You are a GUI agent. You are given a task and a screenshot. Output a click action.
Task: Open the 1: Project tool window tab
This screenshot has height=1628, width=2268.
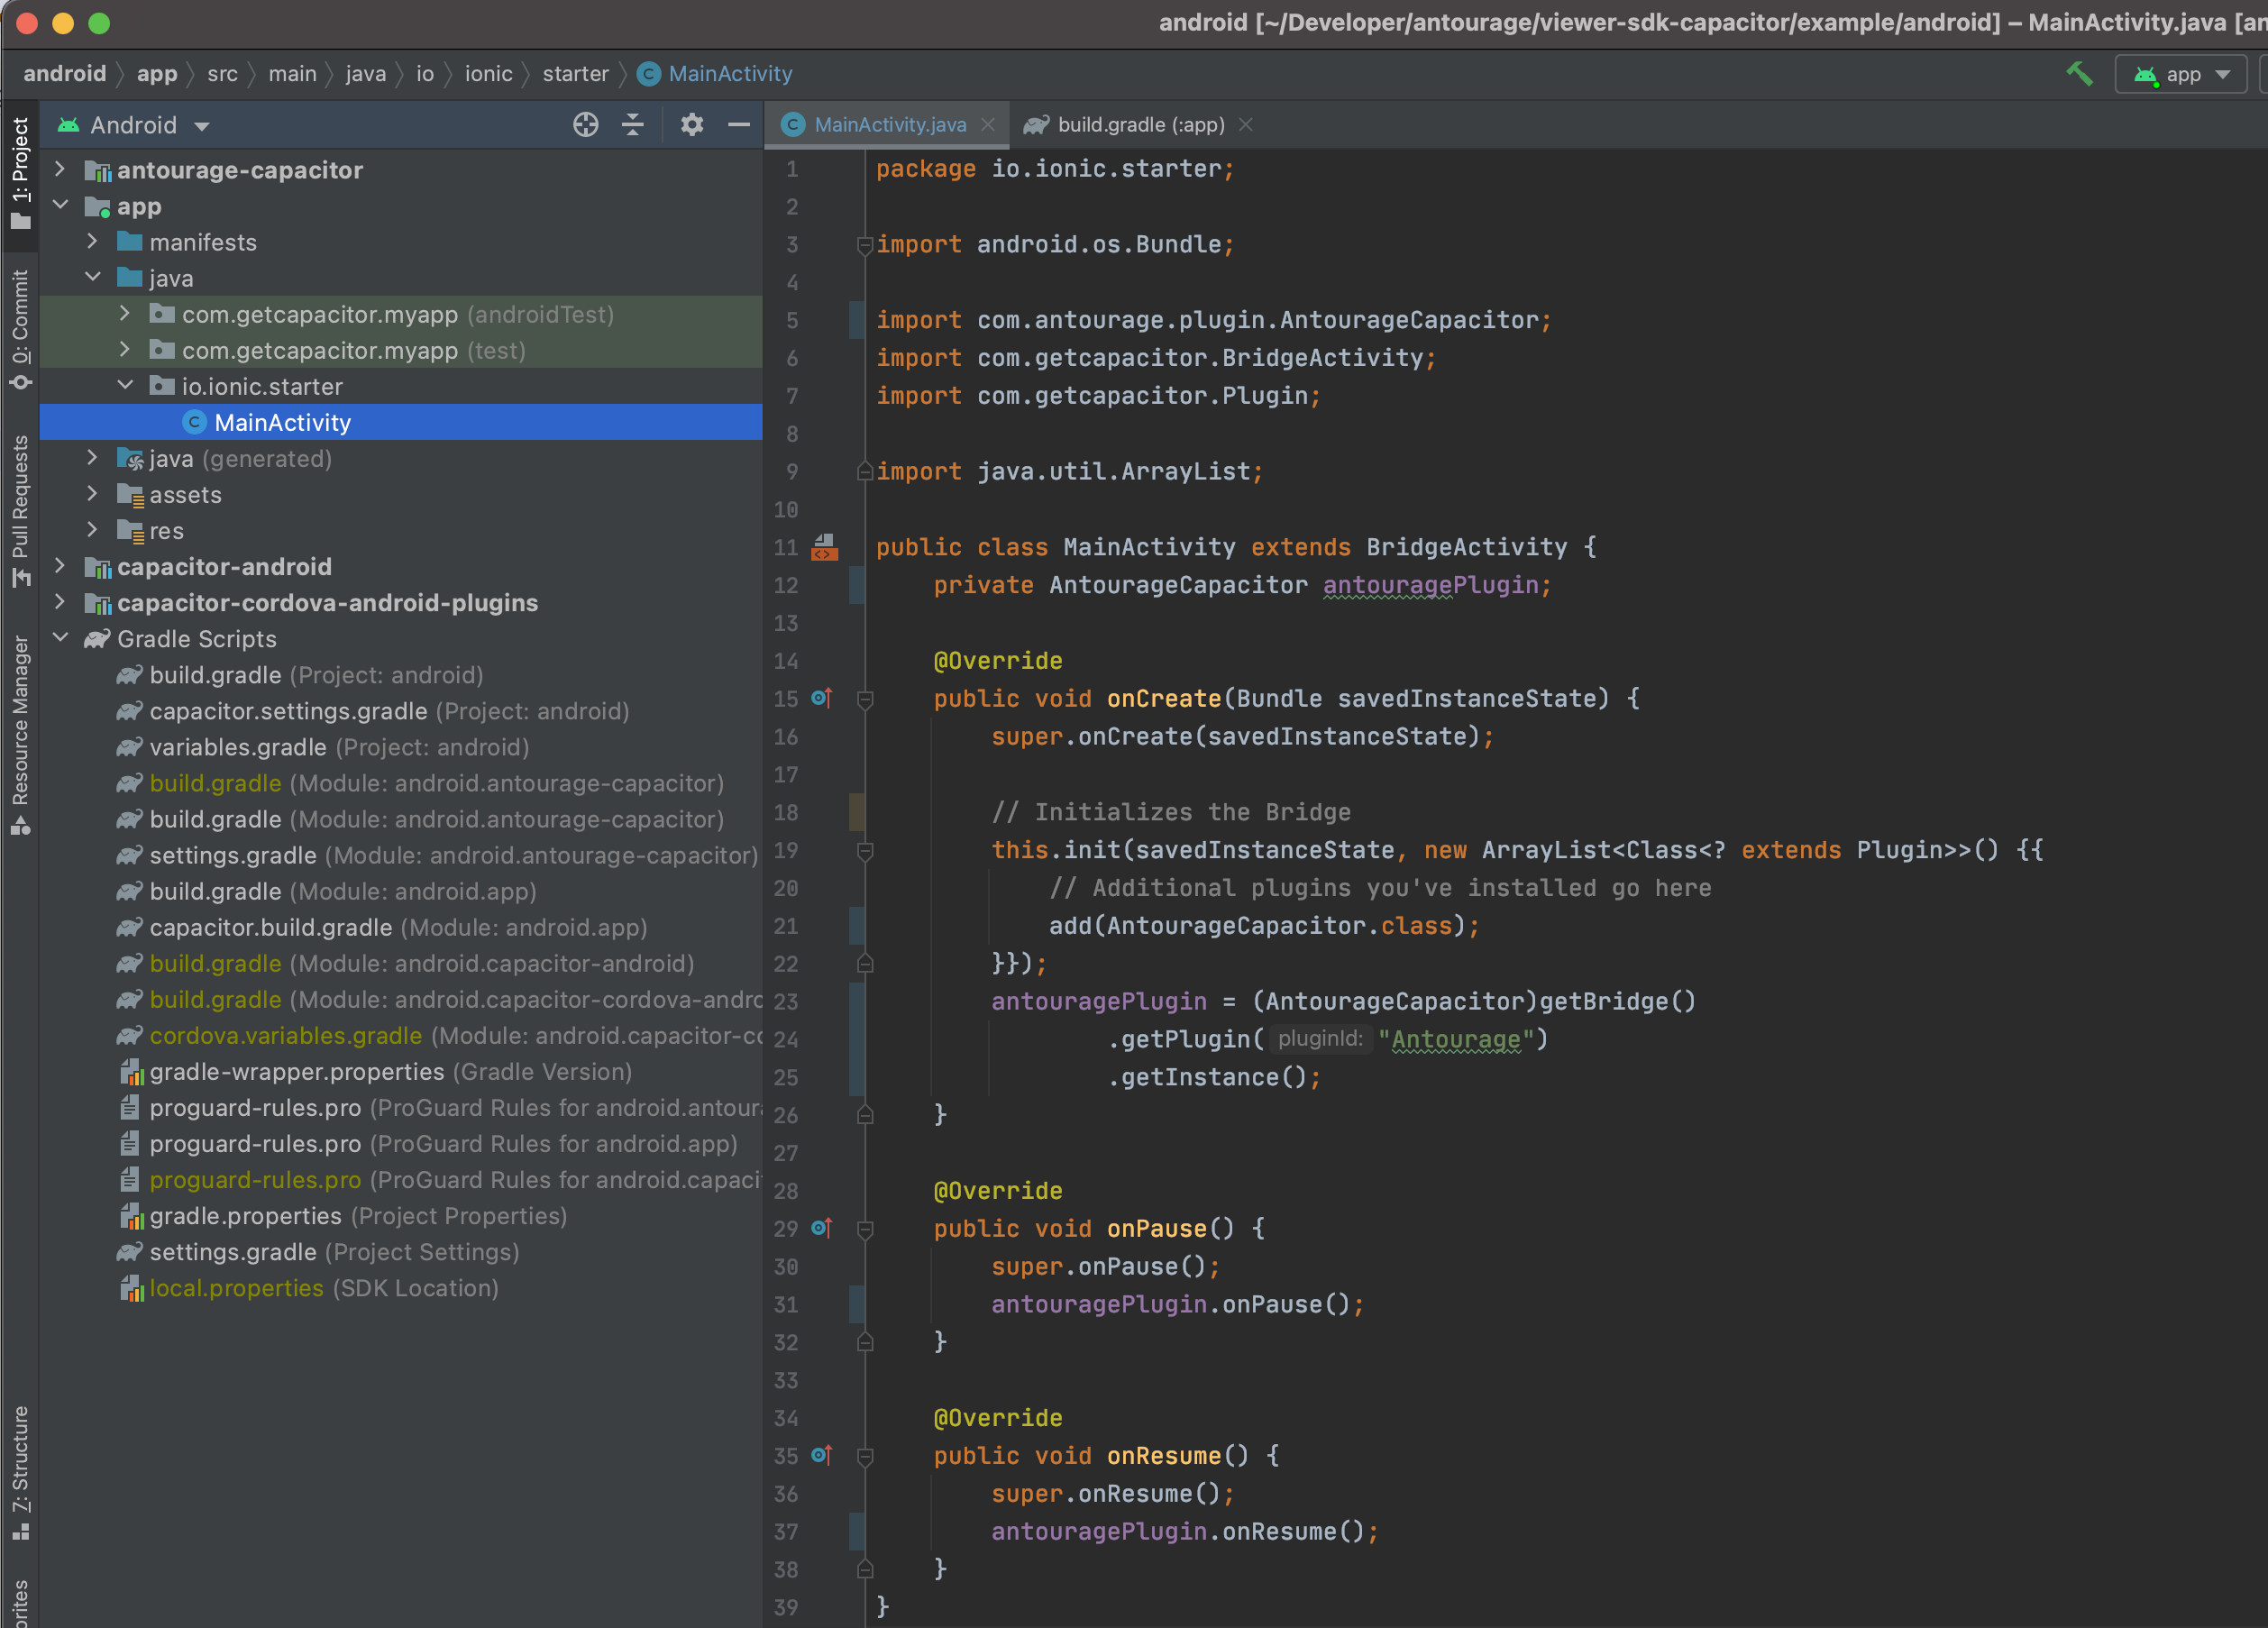20,173
